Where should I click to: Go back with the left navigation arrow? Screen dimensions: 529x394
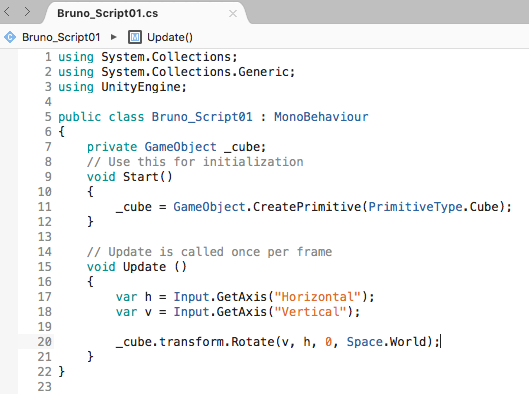[x=7, y=12]
